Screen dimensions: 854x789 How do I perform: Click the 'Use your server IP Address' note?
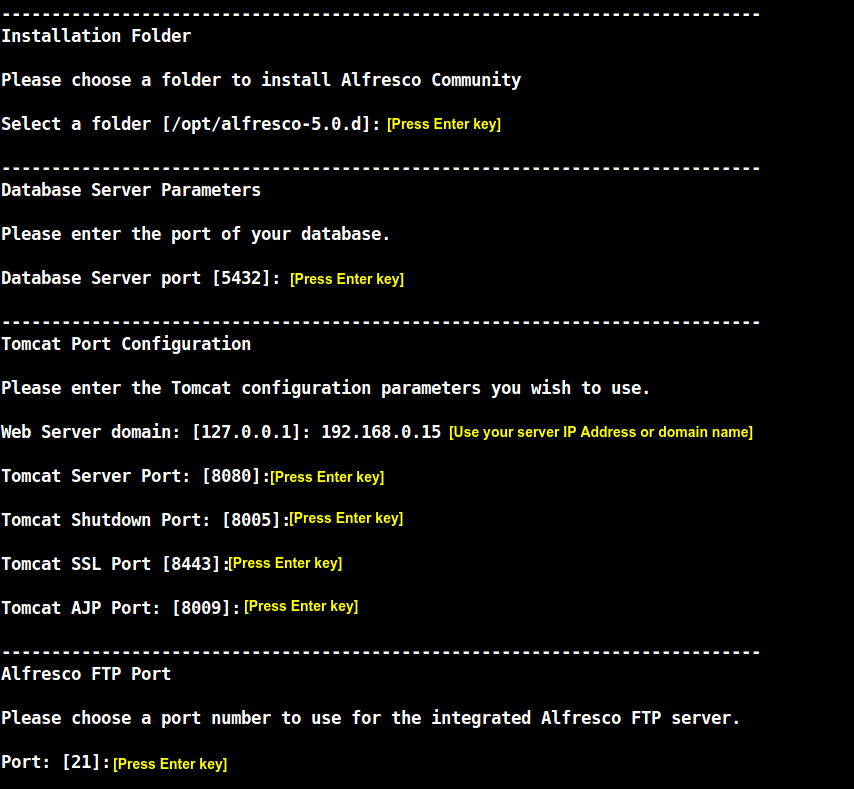point(600,432)
